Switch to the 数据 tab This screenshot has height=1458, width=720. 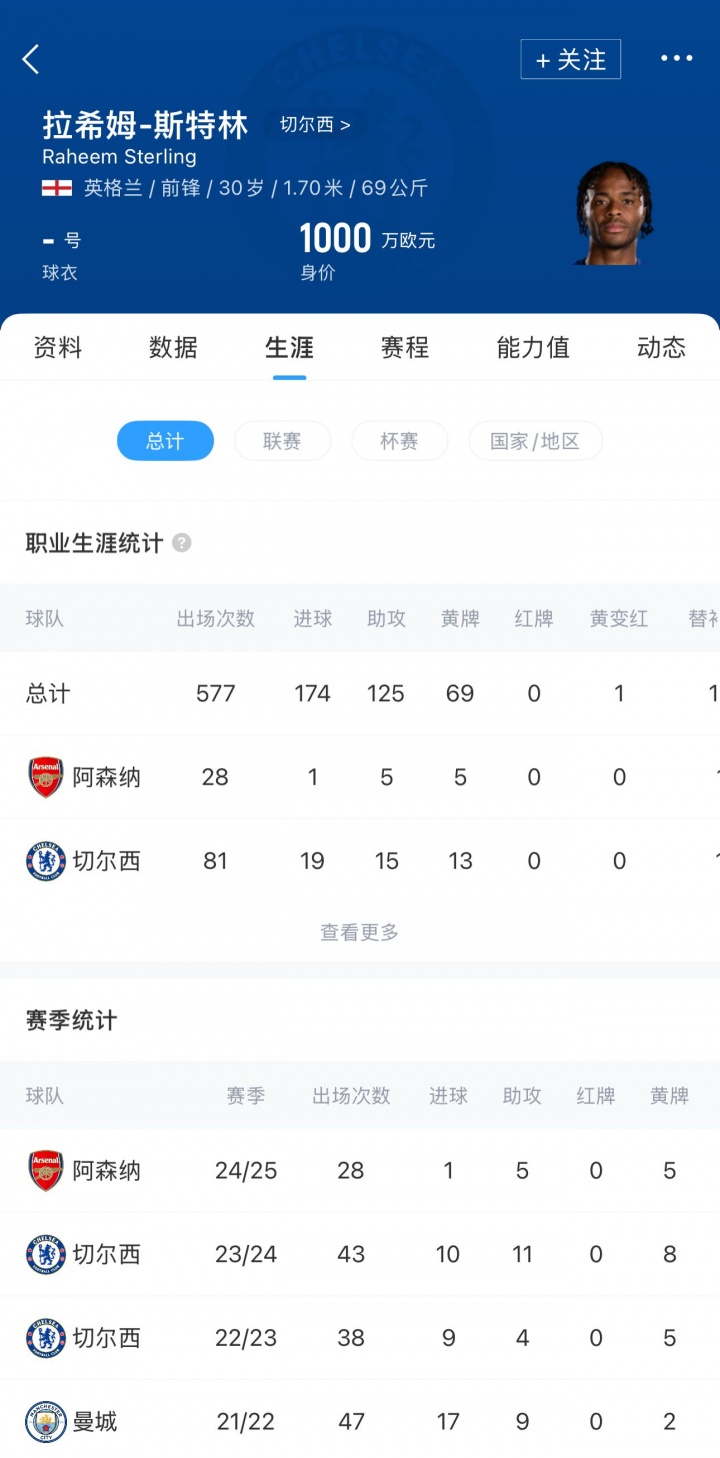coord(173,348)
